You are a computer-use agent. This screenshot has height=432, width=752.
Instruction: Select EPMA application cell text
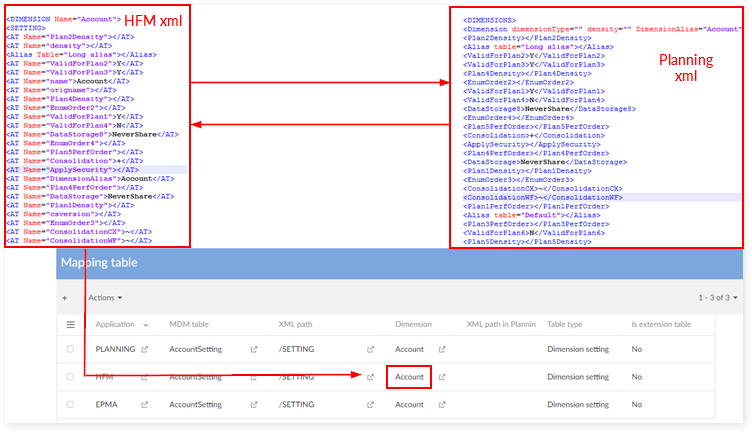(x=106, y=405)
